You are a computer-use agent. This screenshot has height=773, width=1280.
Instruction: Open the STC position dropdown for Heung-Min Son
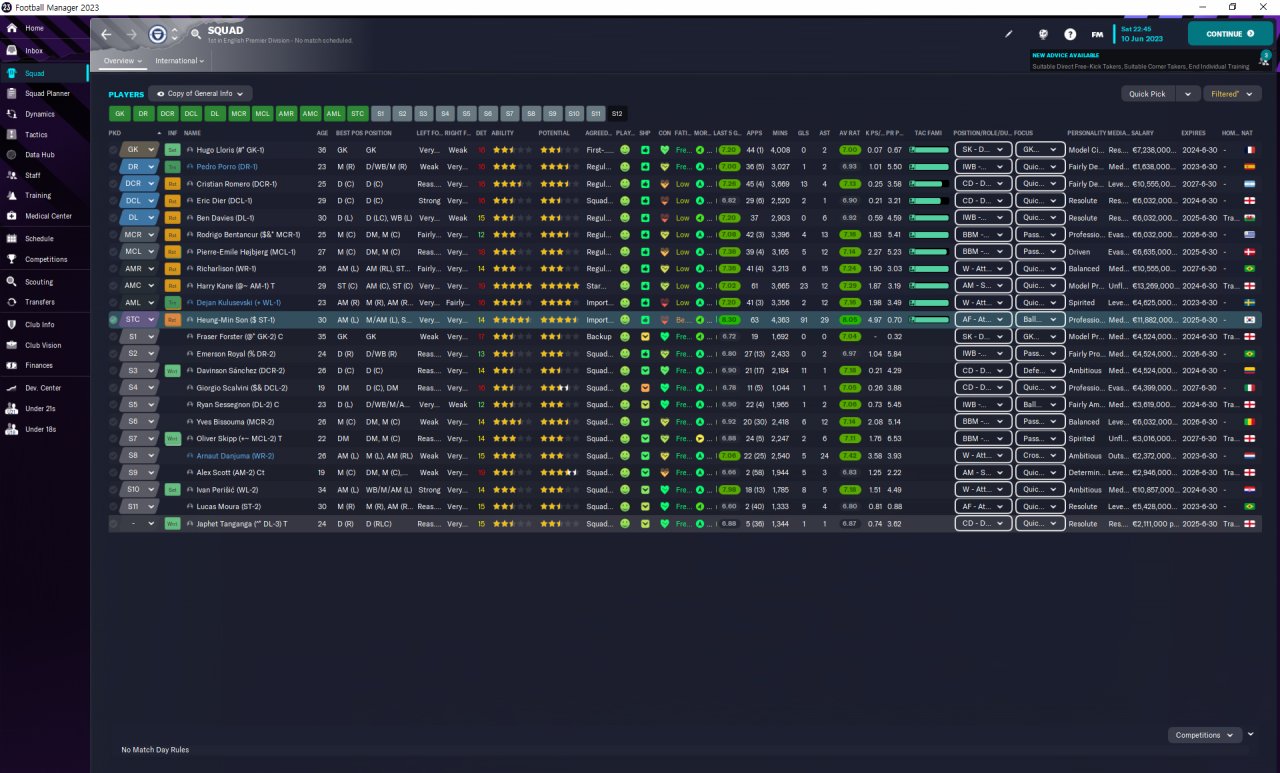click(x=139, y=320)
